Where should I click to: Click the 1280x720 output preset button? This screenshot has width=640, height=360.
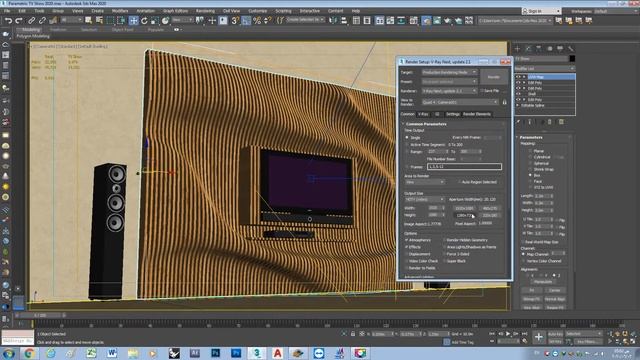click(x=464, y=215)
